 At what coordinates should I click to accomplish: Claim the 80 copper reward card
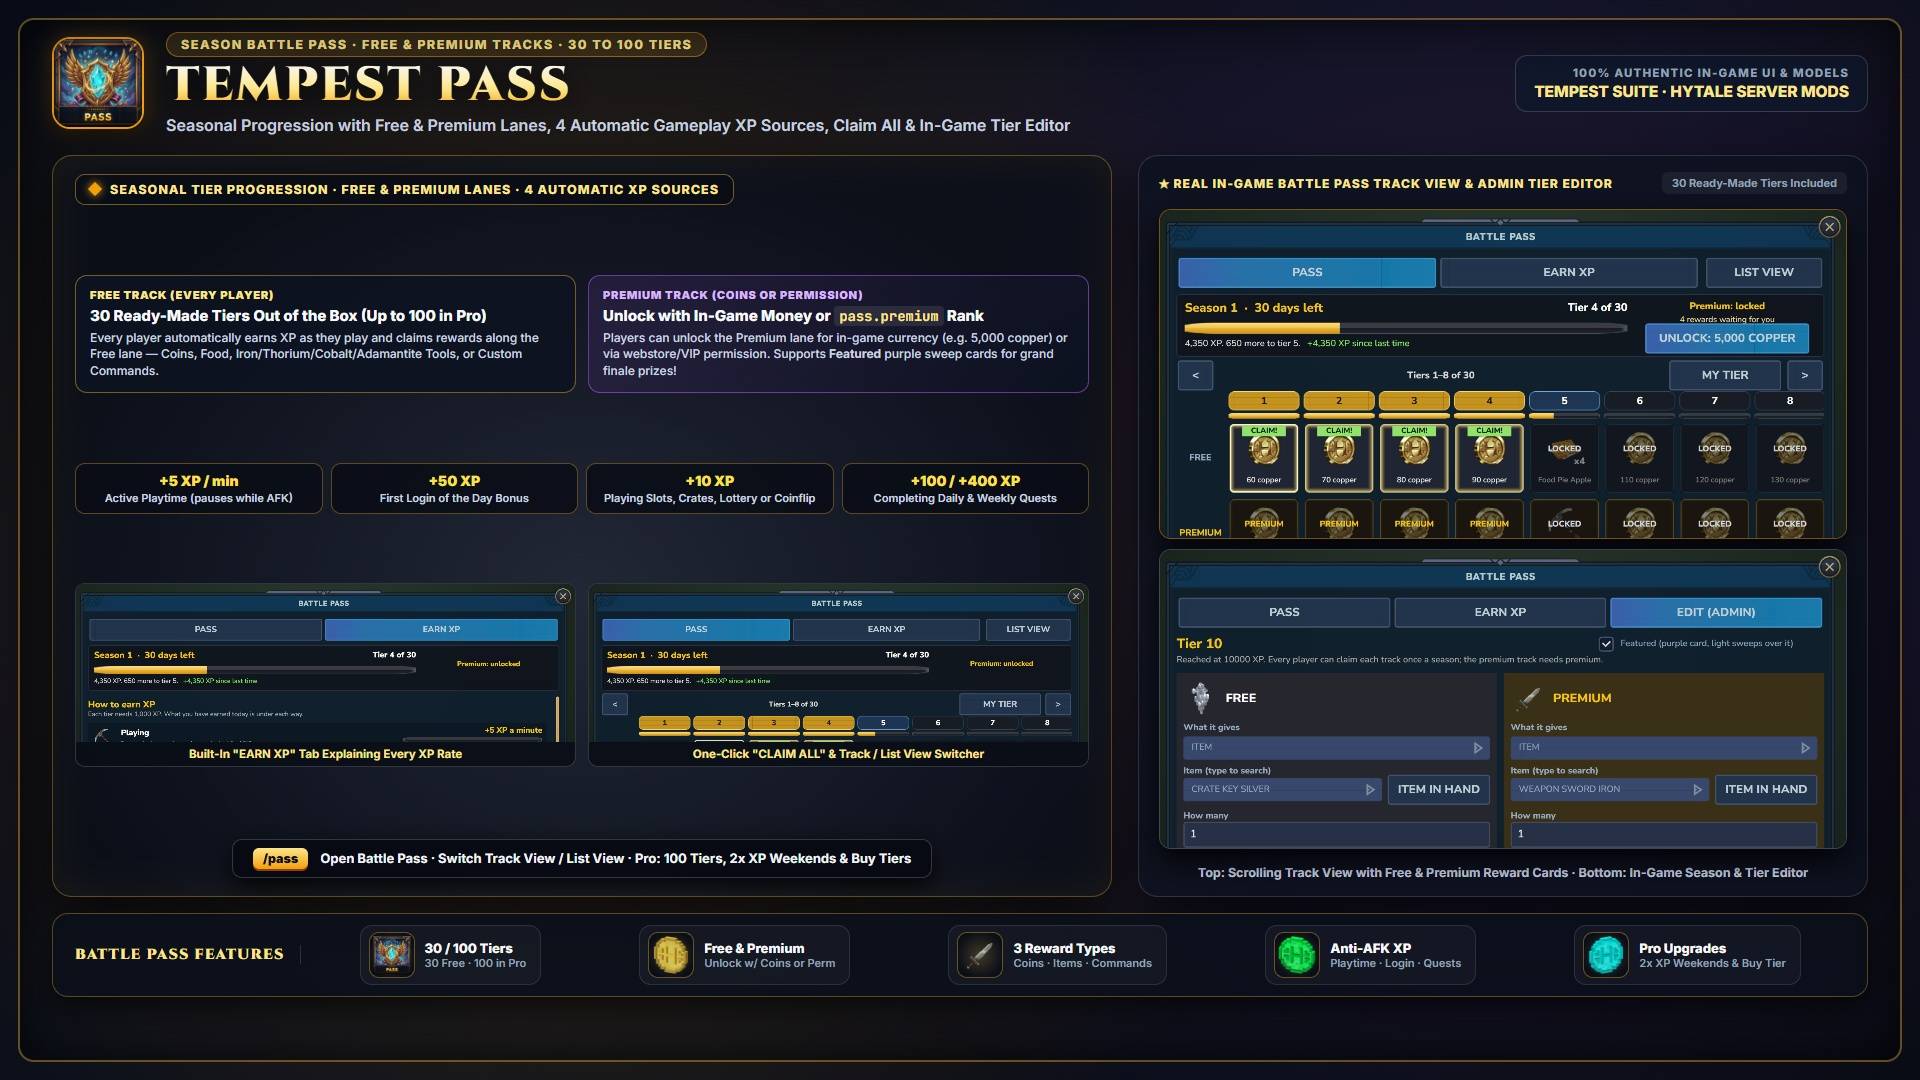tap(1414, 458)
